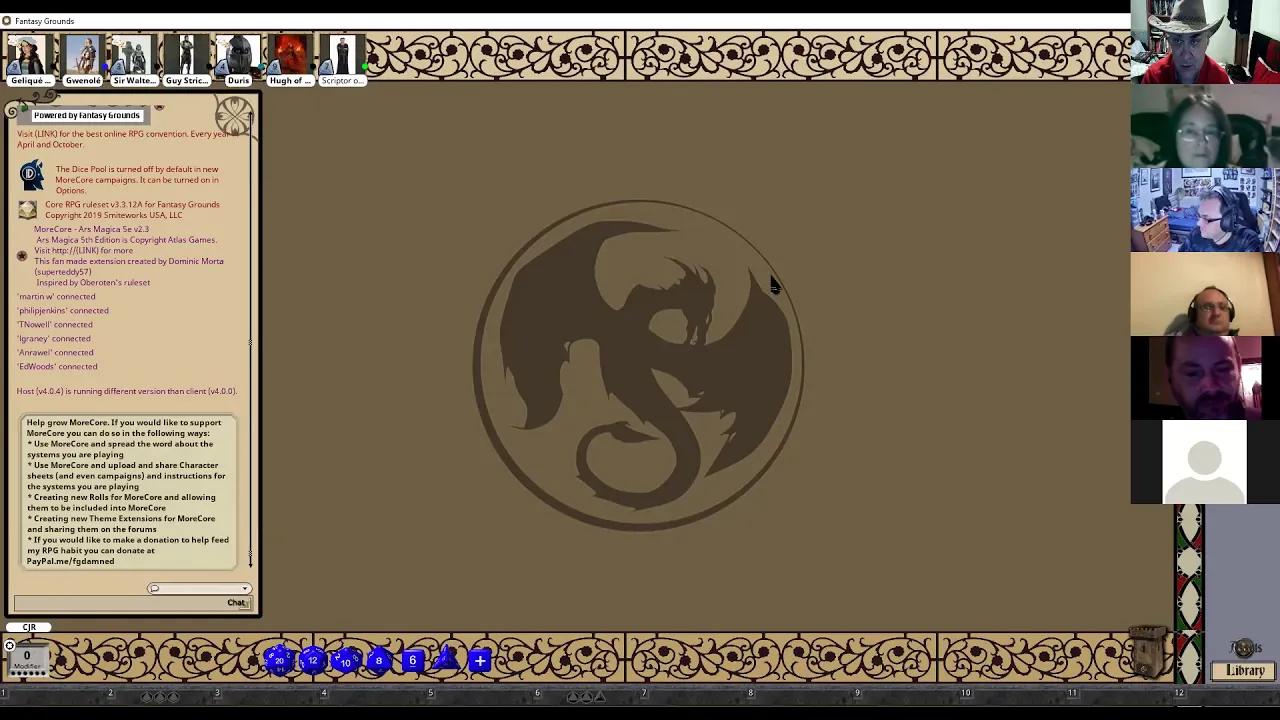Click the Duris name label
Image resolution: width=1280 pixels, height=720 pixels.
pos(238,80)
